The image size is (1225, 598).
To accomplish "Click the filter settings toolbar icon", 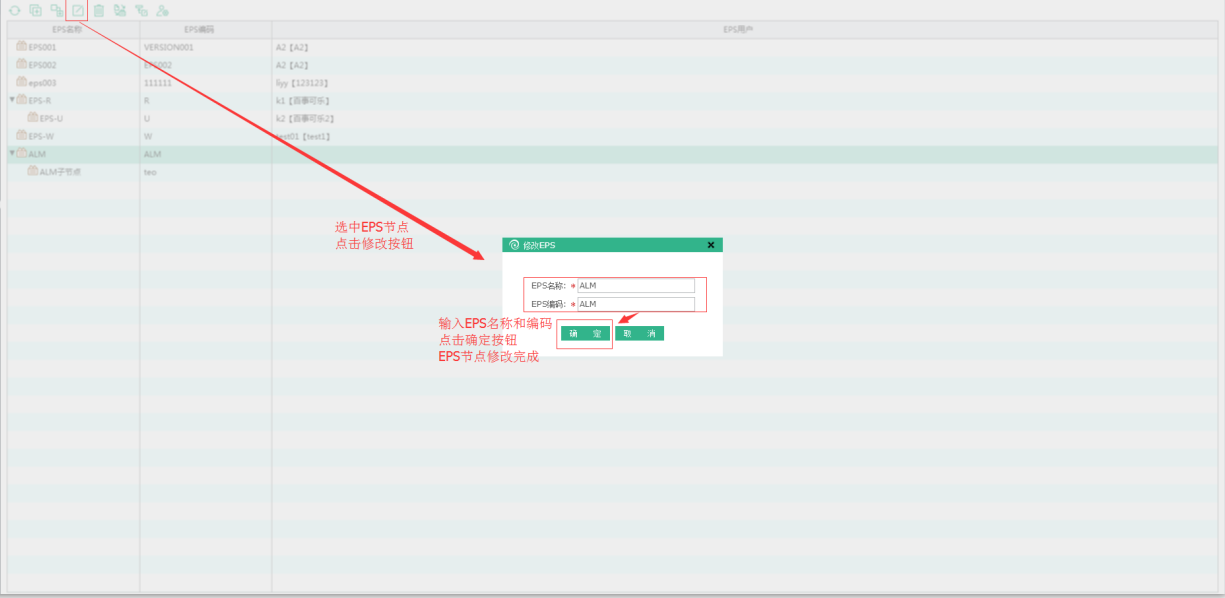I will pyautogui.click(x=141, y=10).
